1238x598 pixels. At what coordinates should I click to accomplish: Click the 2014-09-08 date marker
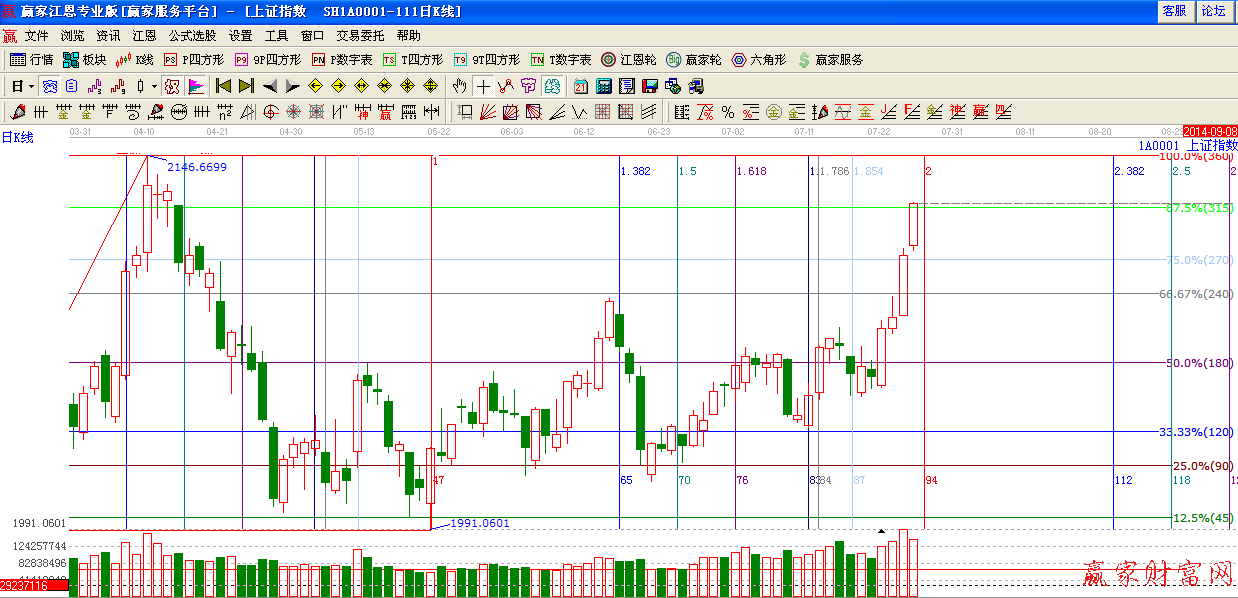[1210, 131]
